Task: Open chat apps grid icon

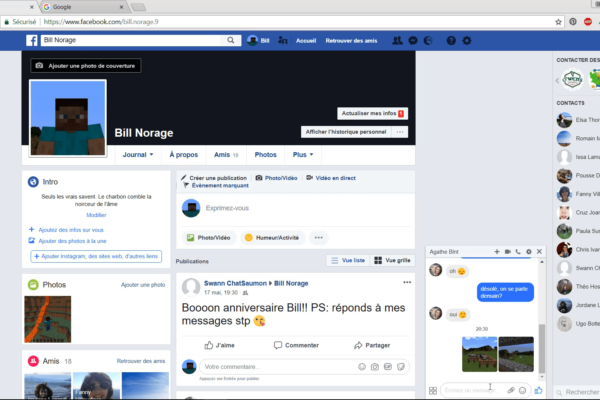Action: coord(433,390)
